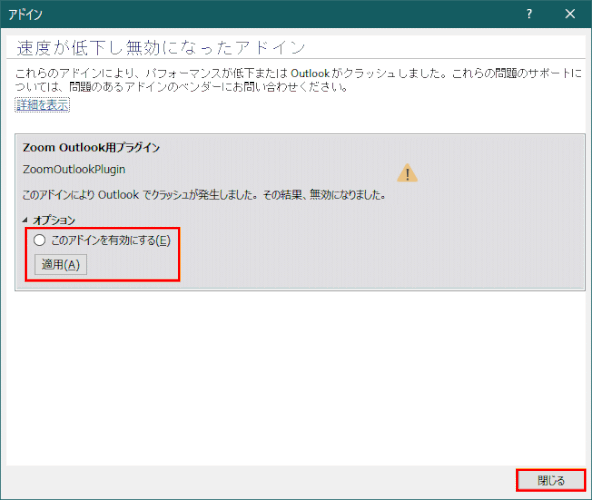The height and width of the screenshot is (500, 592).
Task: Open the 詳細を表示 link
Action: (x=42, y=105)
